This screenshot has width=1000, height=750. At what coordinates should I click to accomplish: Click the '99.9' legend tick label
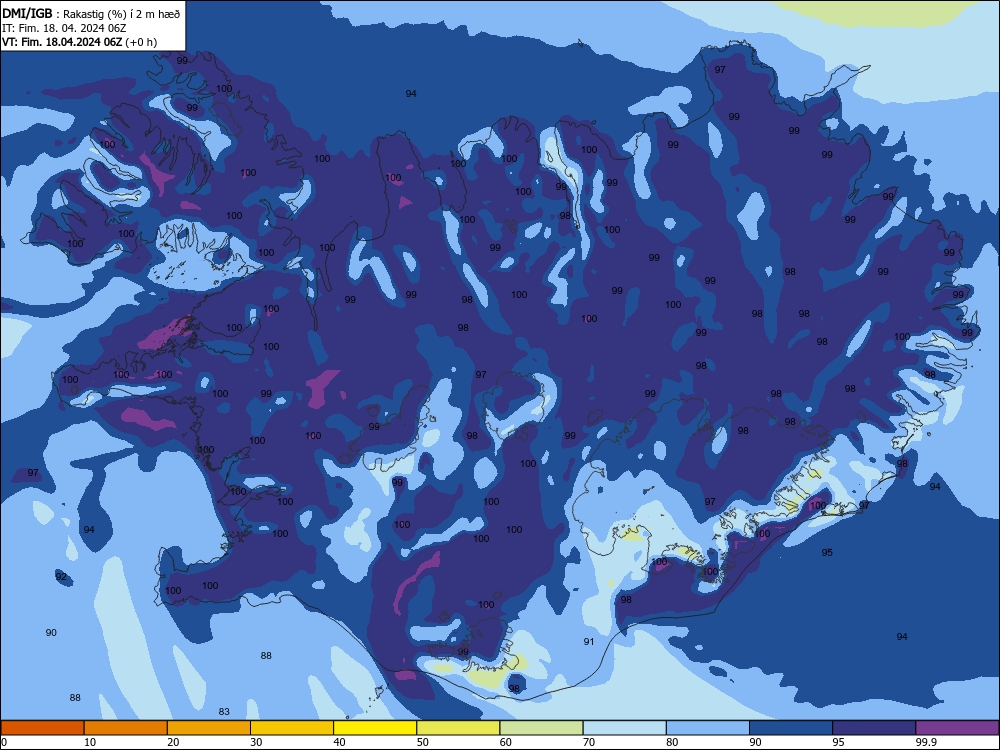tap(926, 742)
